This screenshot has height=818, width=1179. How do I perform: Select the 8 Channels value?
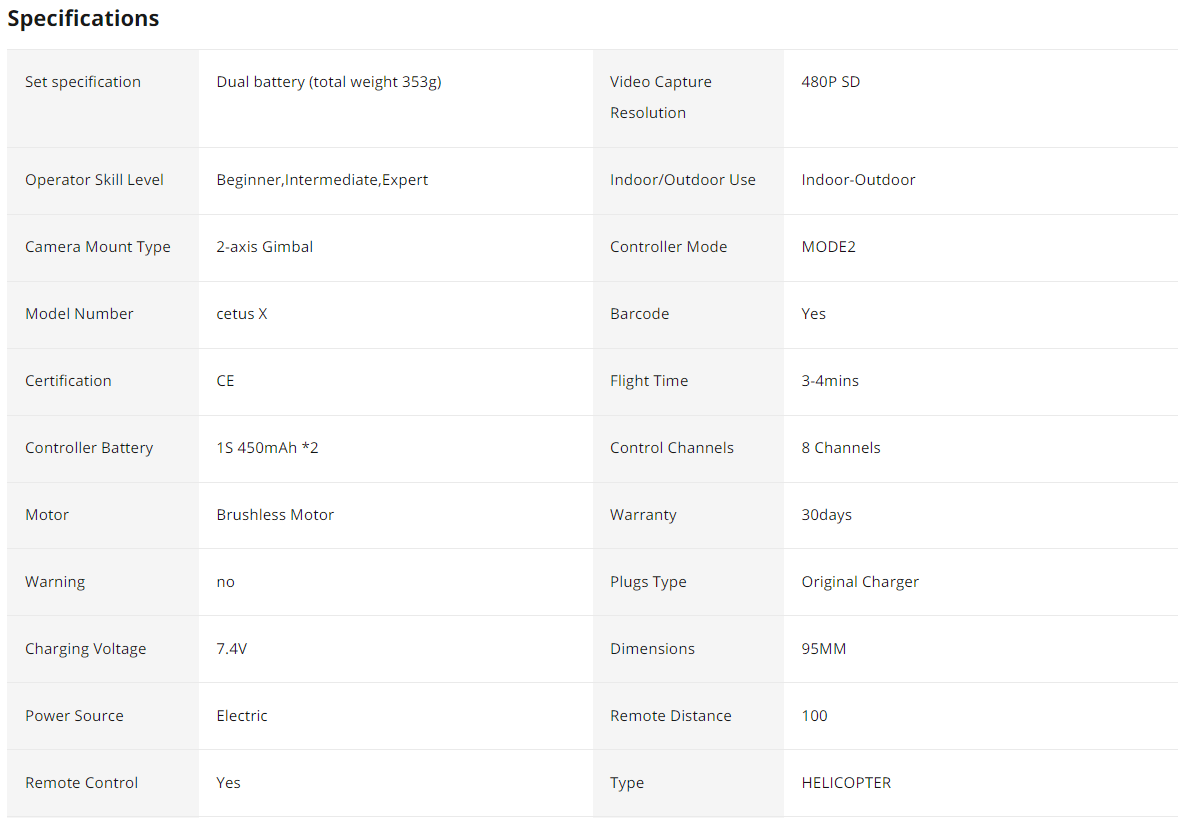point(841,447)
